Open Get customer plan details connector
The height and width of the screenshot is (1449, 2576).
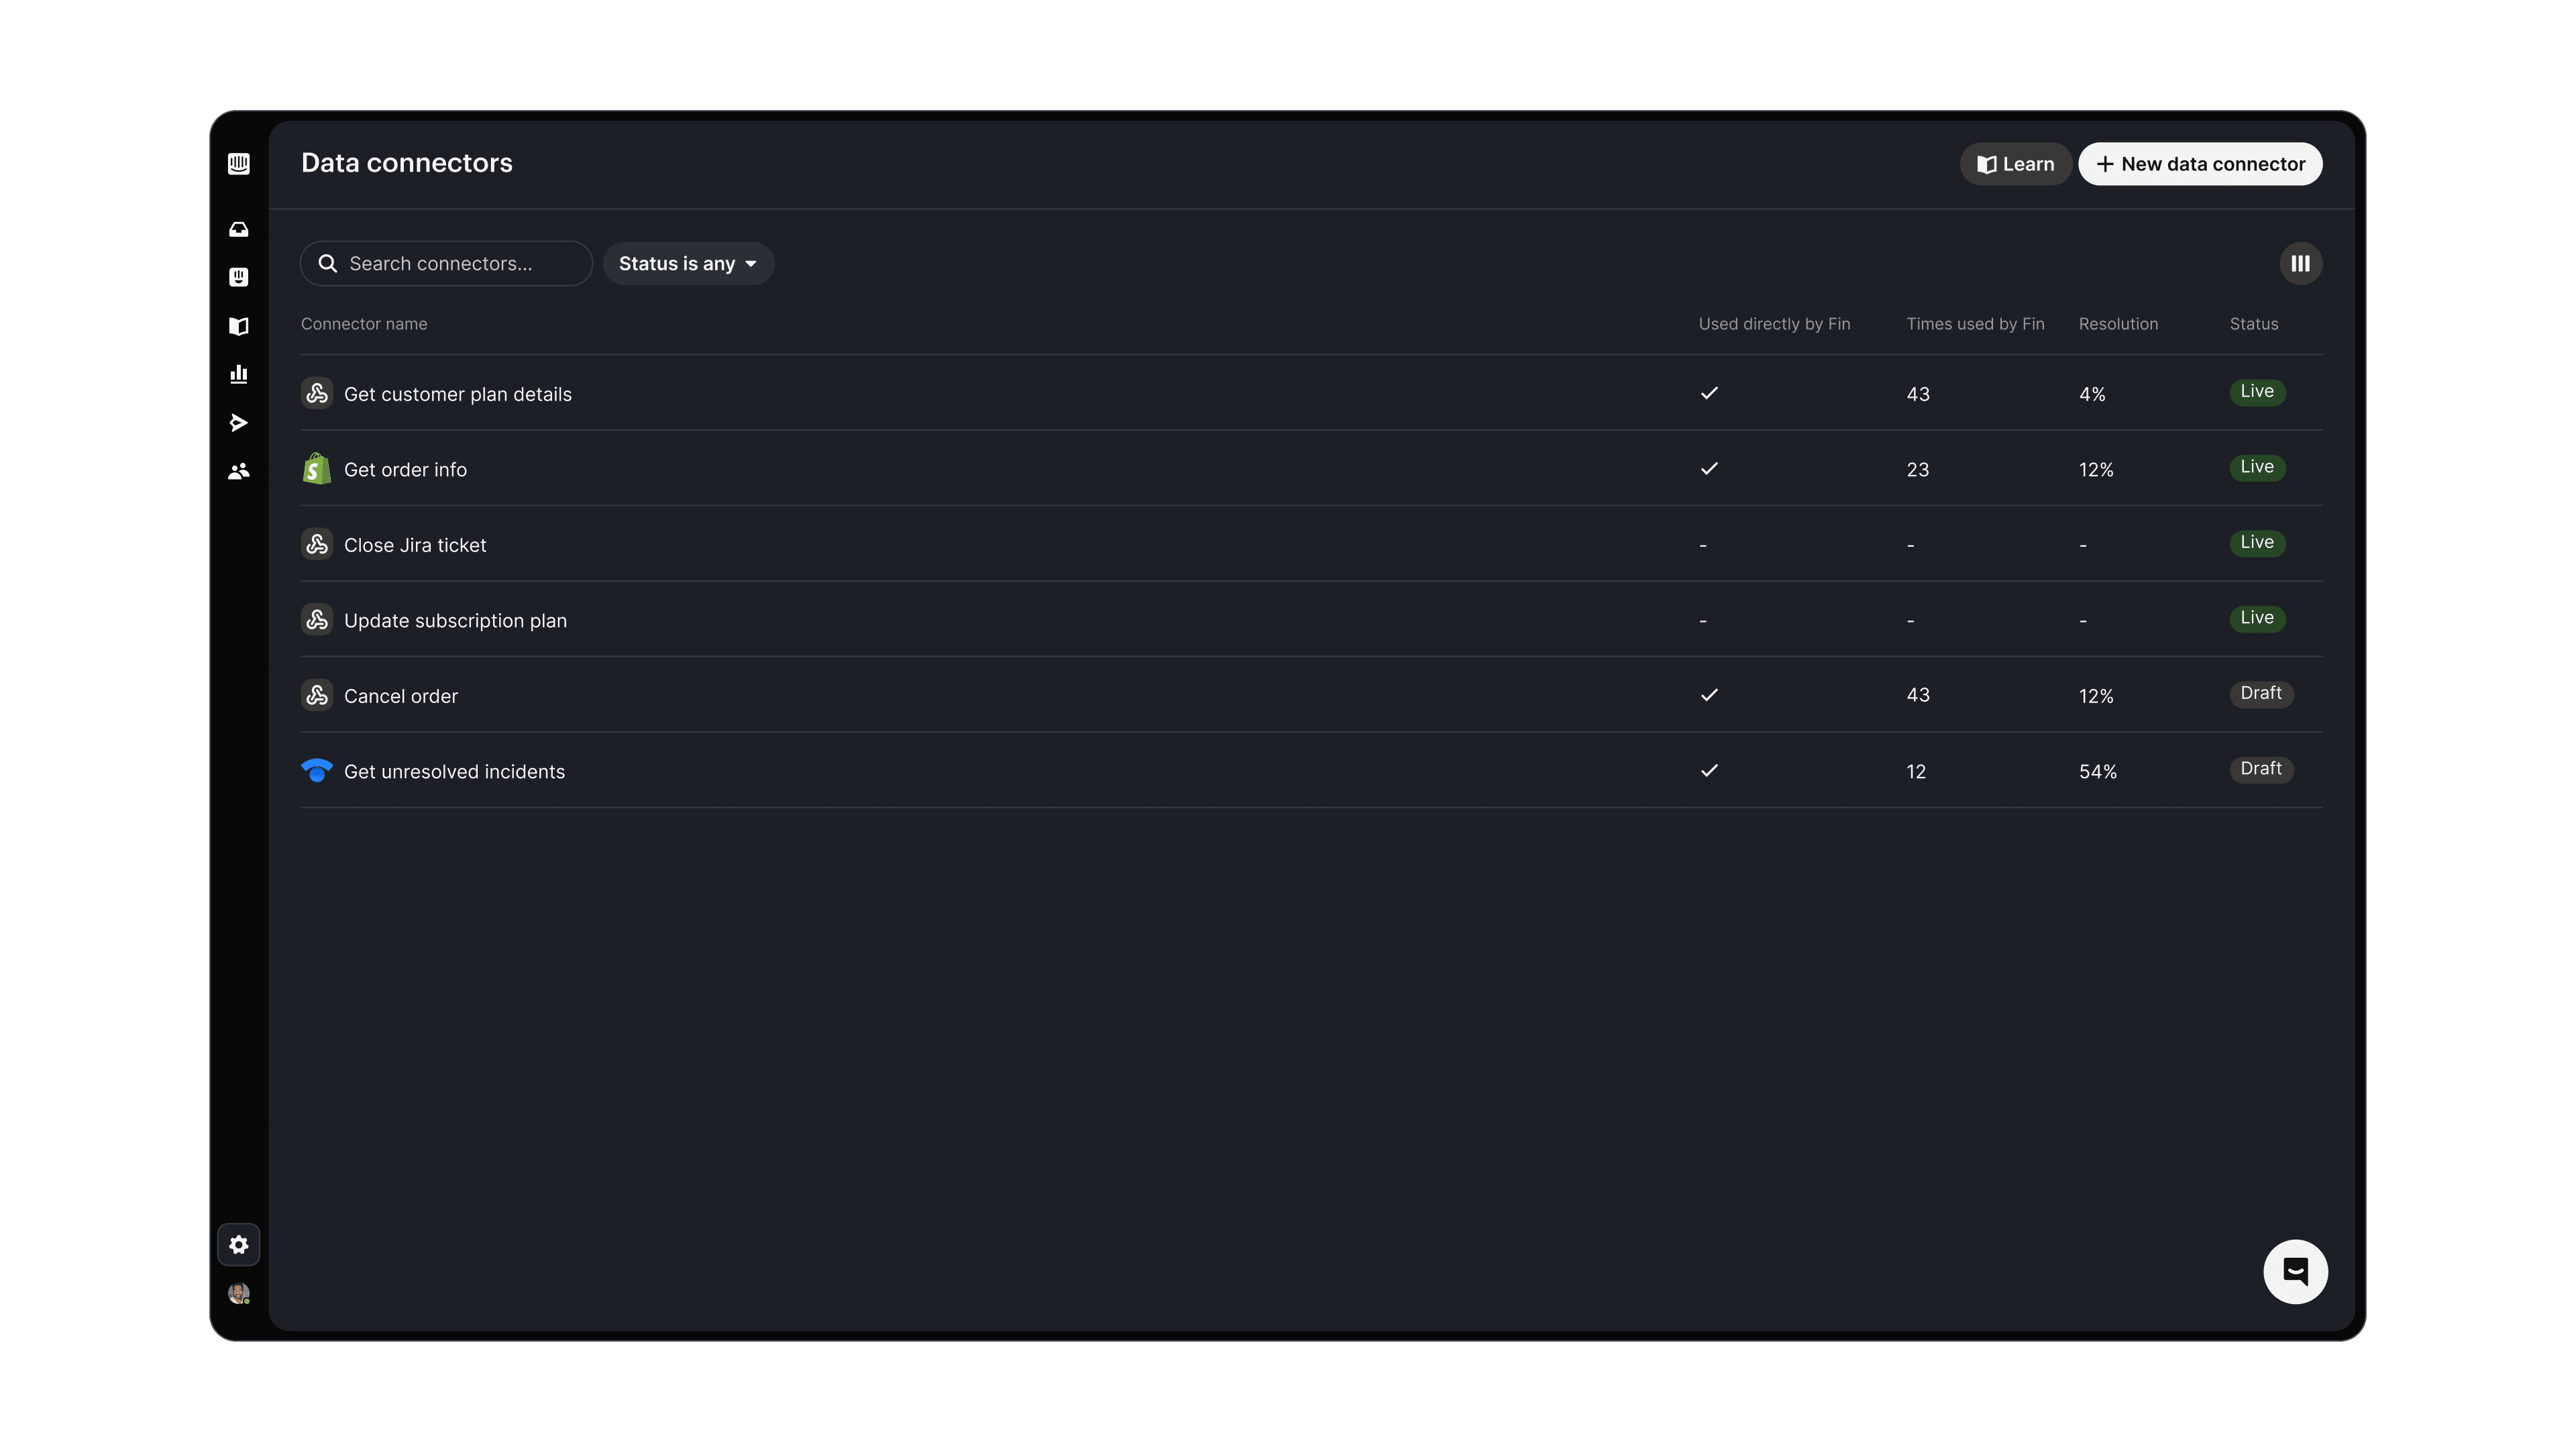coord(458,394)
